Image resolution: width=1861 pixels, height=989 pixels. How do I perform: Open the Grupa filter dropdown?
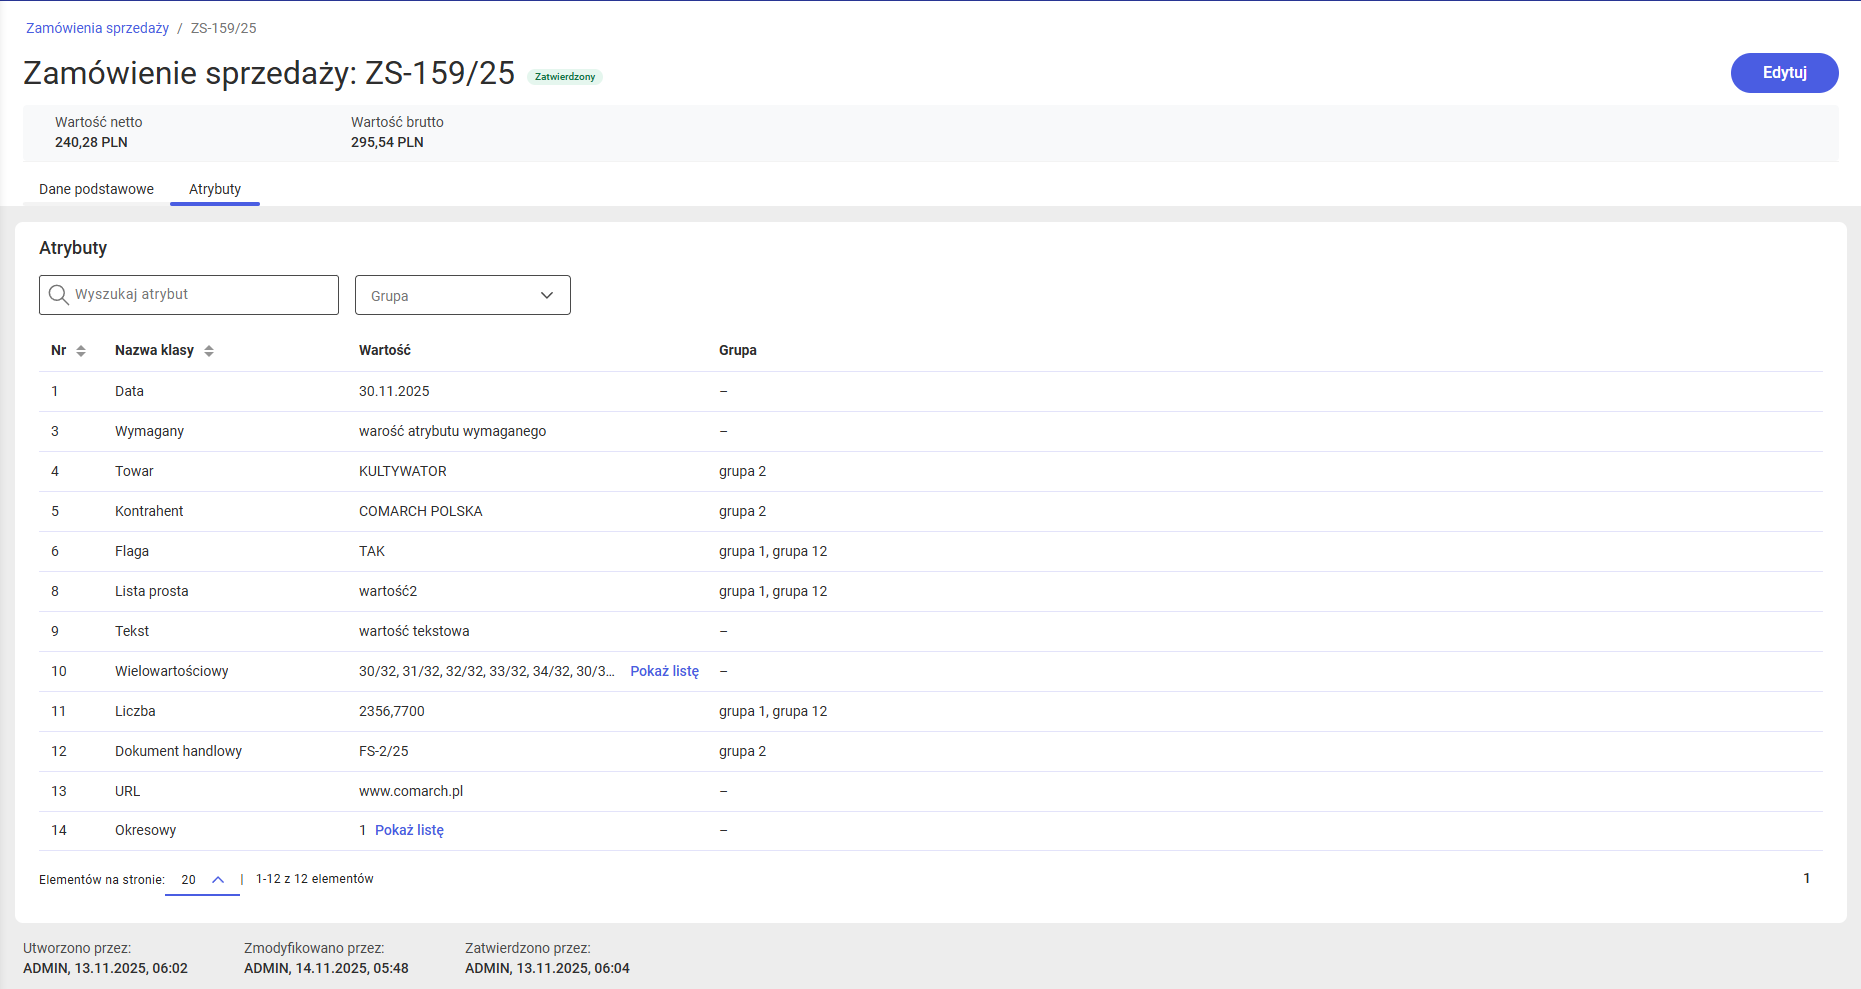(462, 296)
